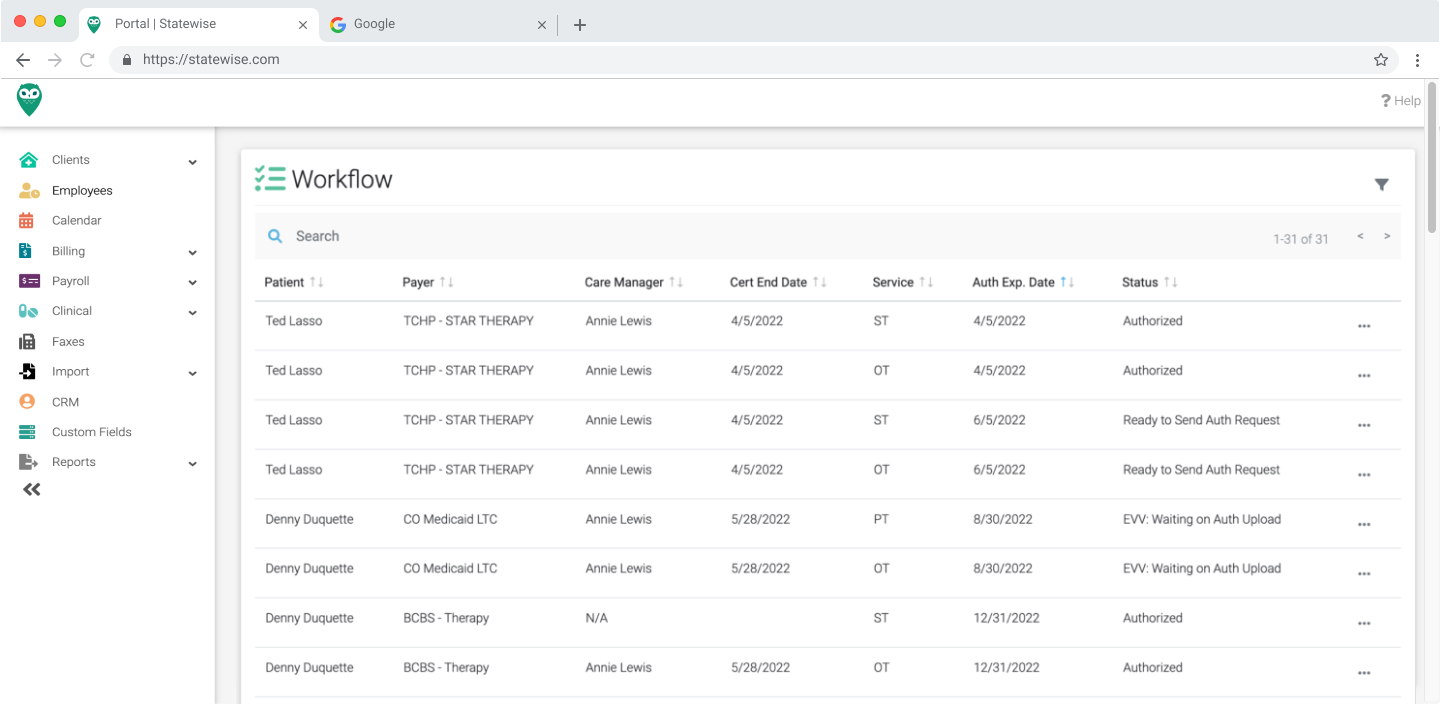
Task: Click the Billing document icon
Action: click(25, 251)
